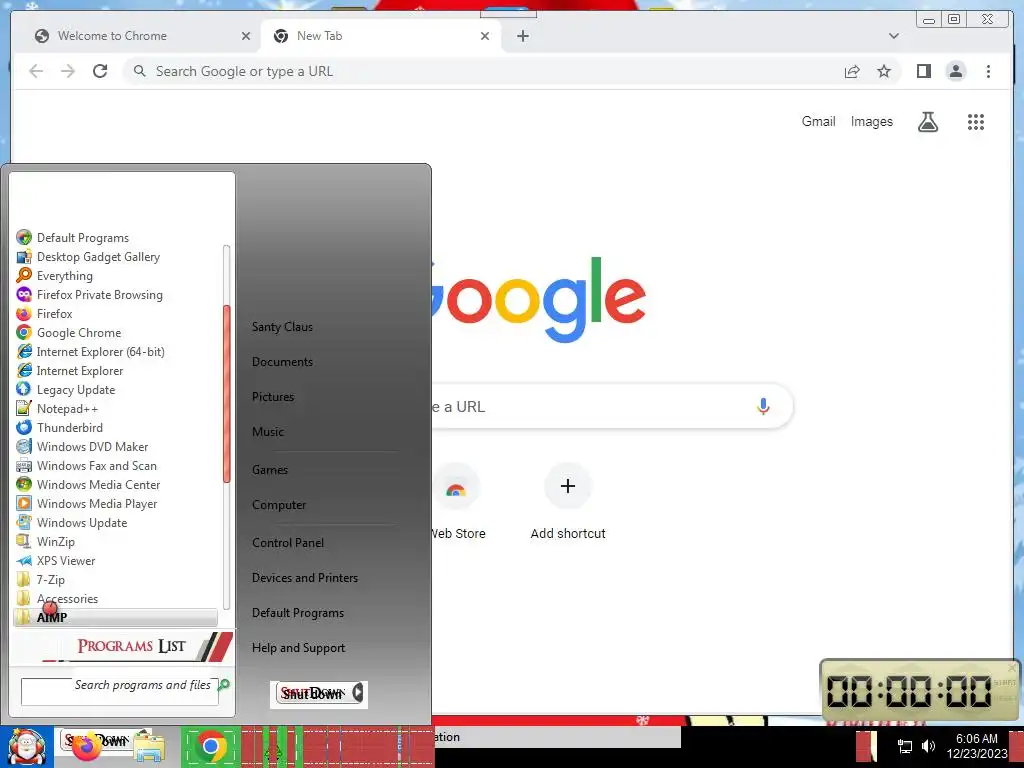Open the volume control in tray
Image resolution: width=1024 pixels, height=768 pixels.
click(928, 746)
